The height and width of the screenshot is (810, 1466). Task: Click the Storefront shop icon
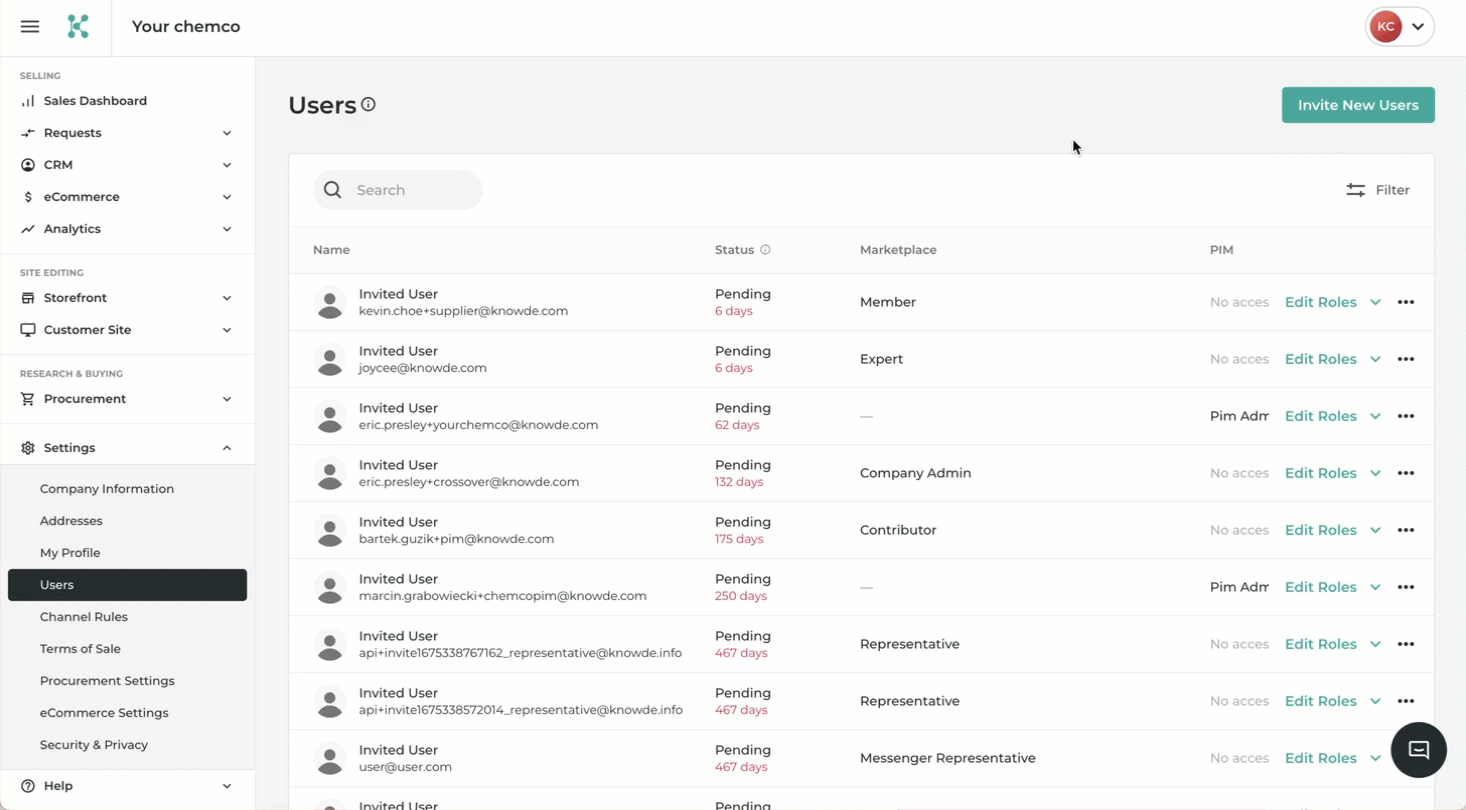coord(28,298)
